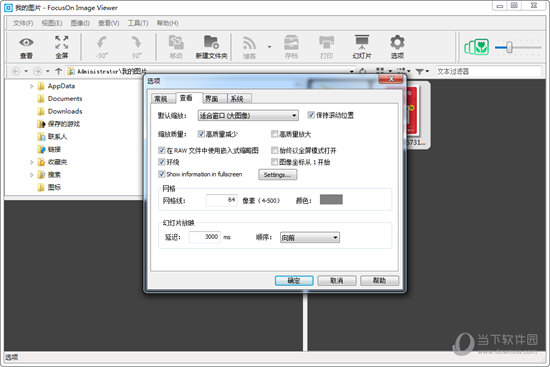Click the Settings... button
The width and height of the screenshot is (550, 367).
point(277,175)
